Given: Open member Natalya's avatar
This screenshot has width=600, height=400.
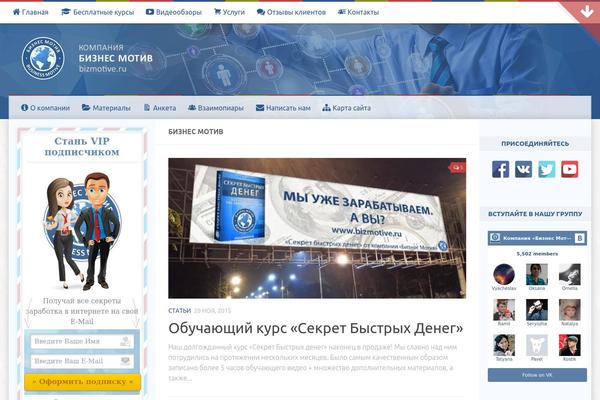Looking at the screenshot, I should point(570,310).
